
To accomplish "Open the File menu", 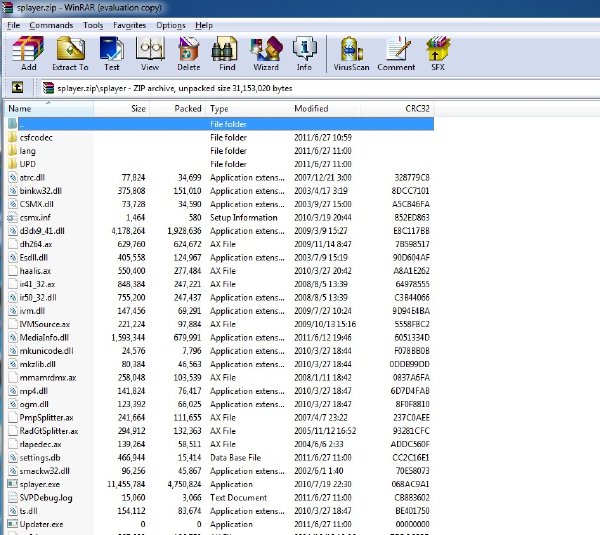I will (13, 25).
